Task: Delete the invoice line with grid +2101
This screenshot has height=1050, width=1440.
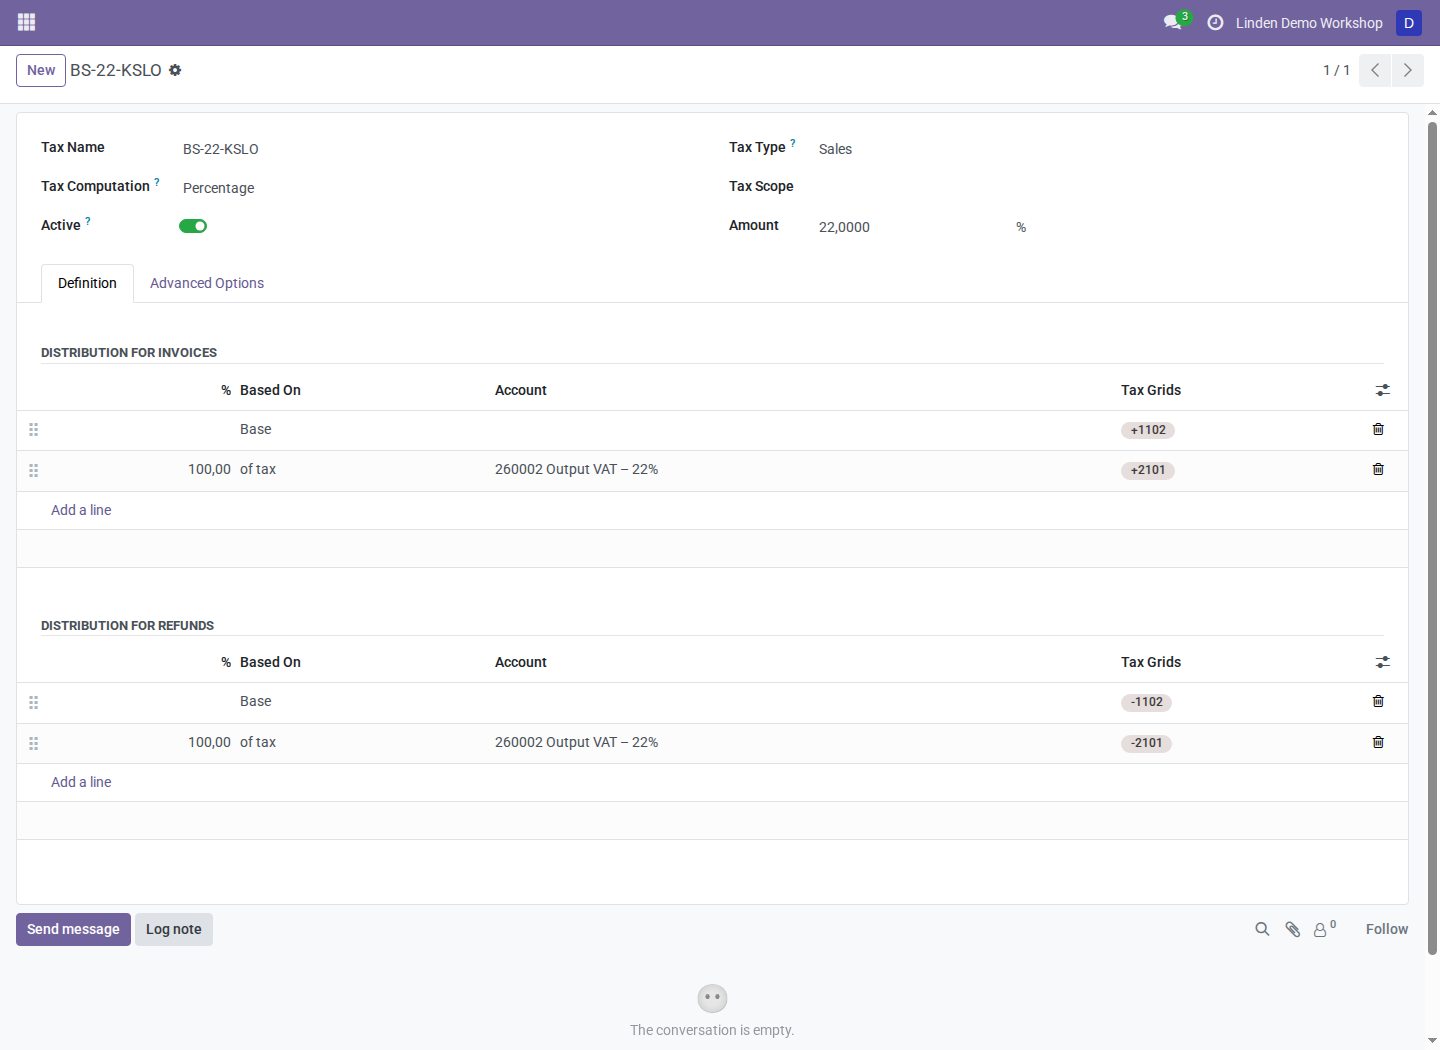Action: pos(1378,469)
